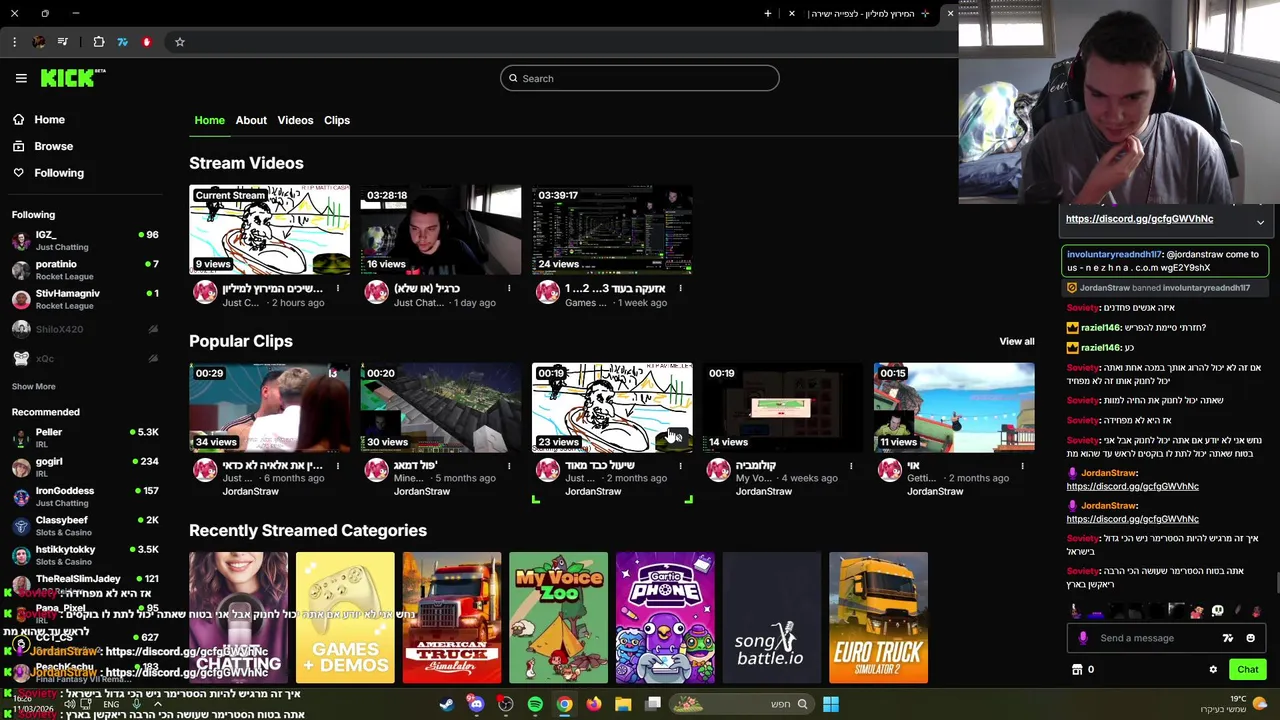Select the channel Home tab
Screen dimensions: 1280x720
pos(209,120)
